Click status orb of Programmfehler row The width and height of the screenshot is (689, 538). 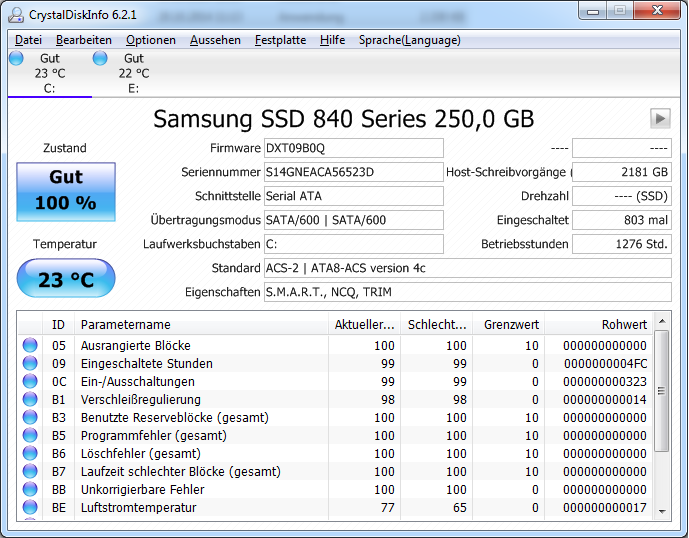pyautogui.click(x=30, y=435)
